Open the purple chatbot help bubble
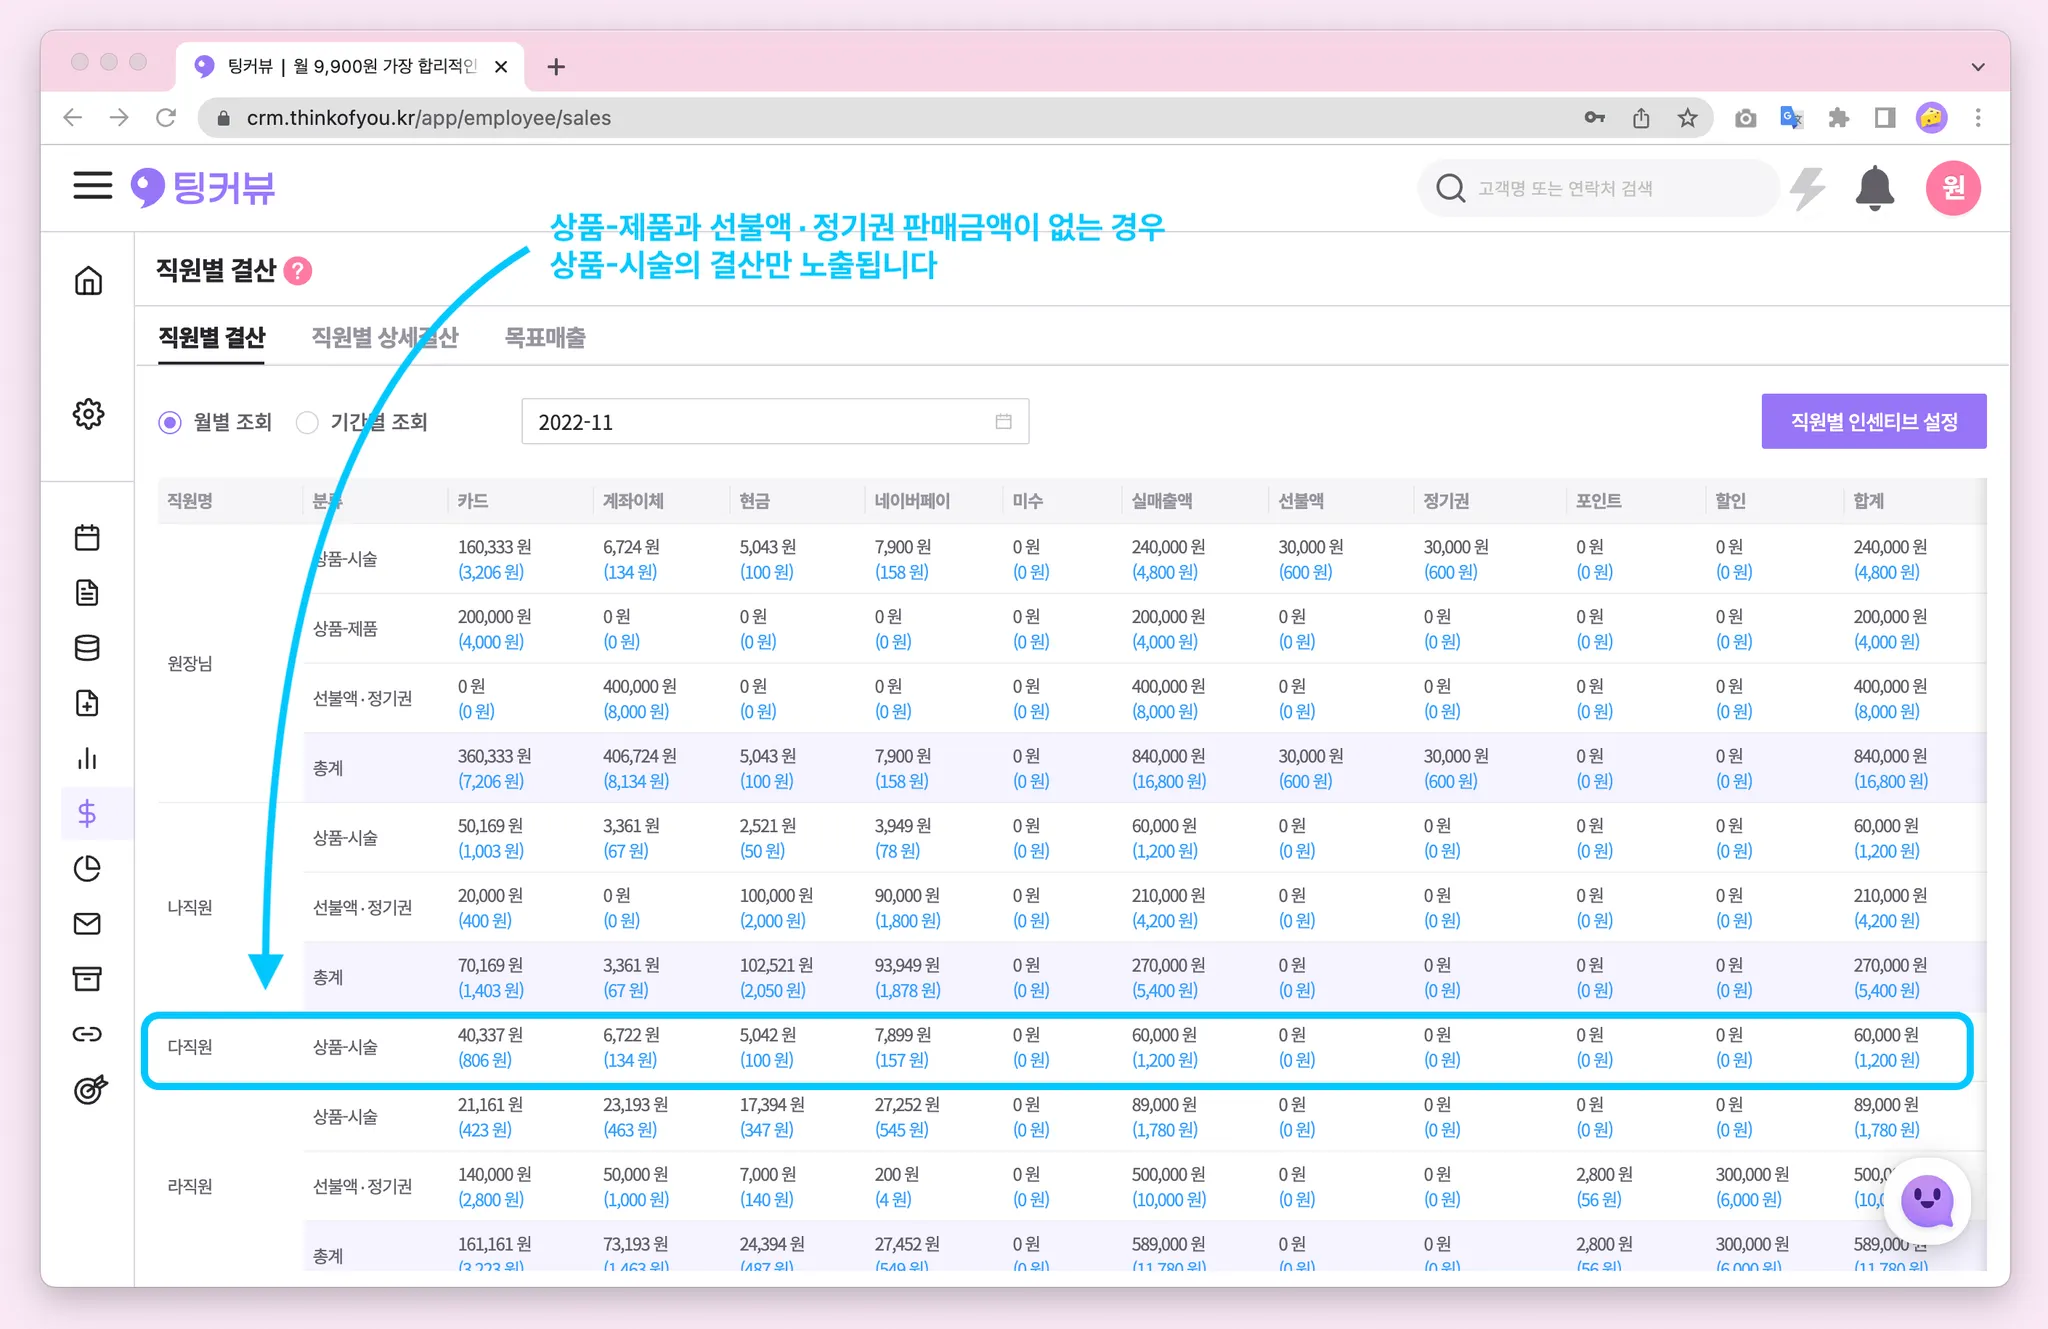2048x1329 pixels. tap(1927, 1200)
